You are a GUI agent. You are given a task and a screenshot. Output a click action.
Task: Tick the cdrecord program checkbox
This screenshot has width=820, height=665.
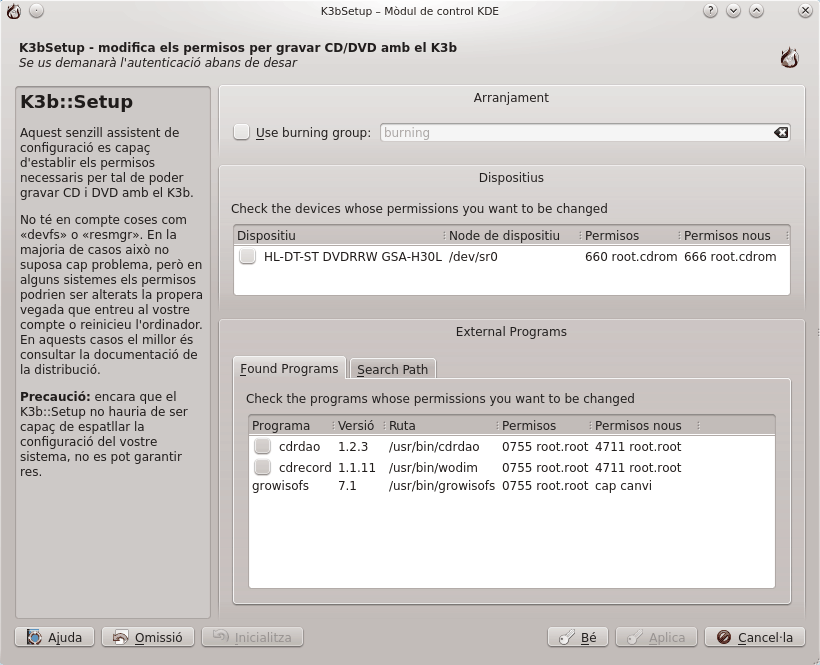(262, 468)
